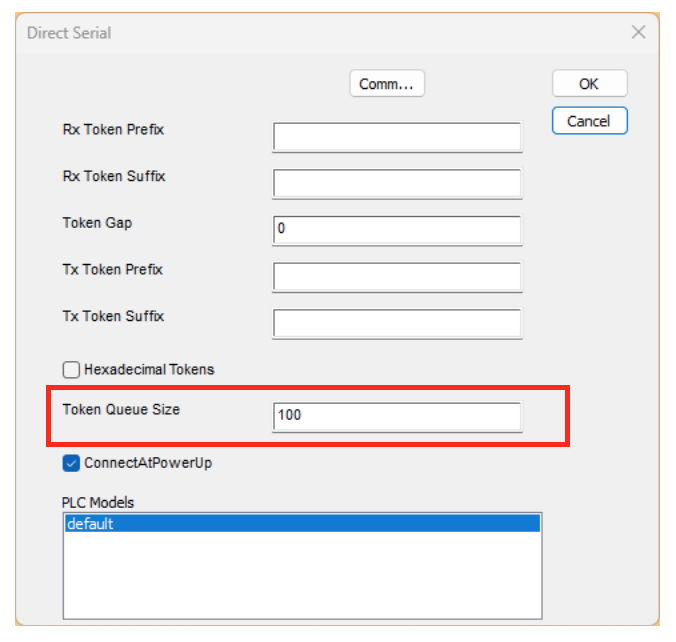Click the Tx Token Suffix label
The height and width of the screenshot is (642, 676).
[113, 316]
